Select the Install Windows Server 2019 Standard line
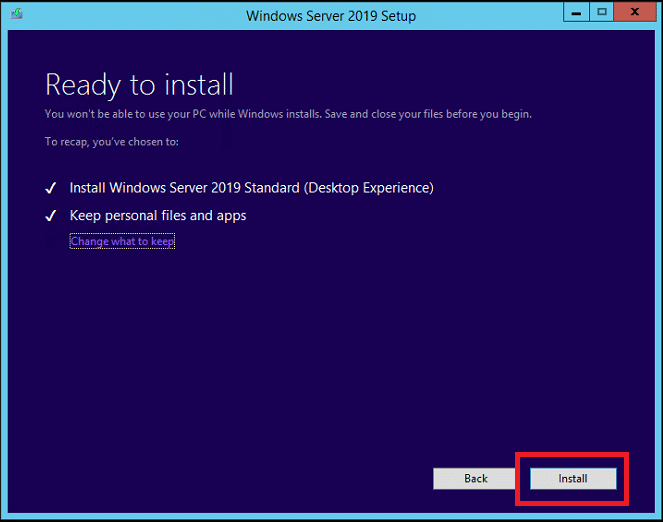This screenshot has width=663, height=522. tap(252, 188)
